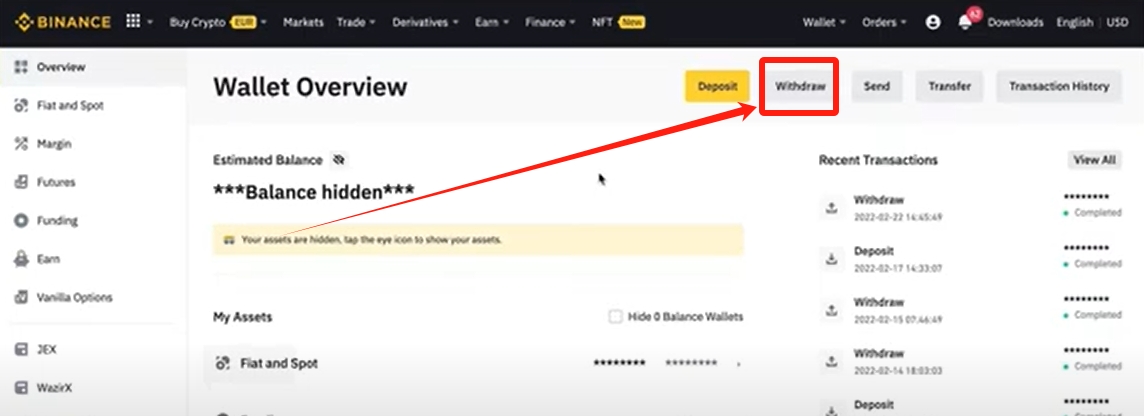
Task: Click the icon in the hidden assets notice
Action: 229,239
